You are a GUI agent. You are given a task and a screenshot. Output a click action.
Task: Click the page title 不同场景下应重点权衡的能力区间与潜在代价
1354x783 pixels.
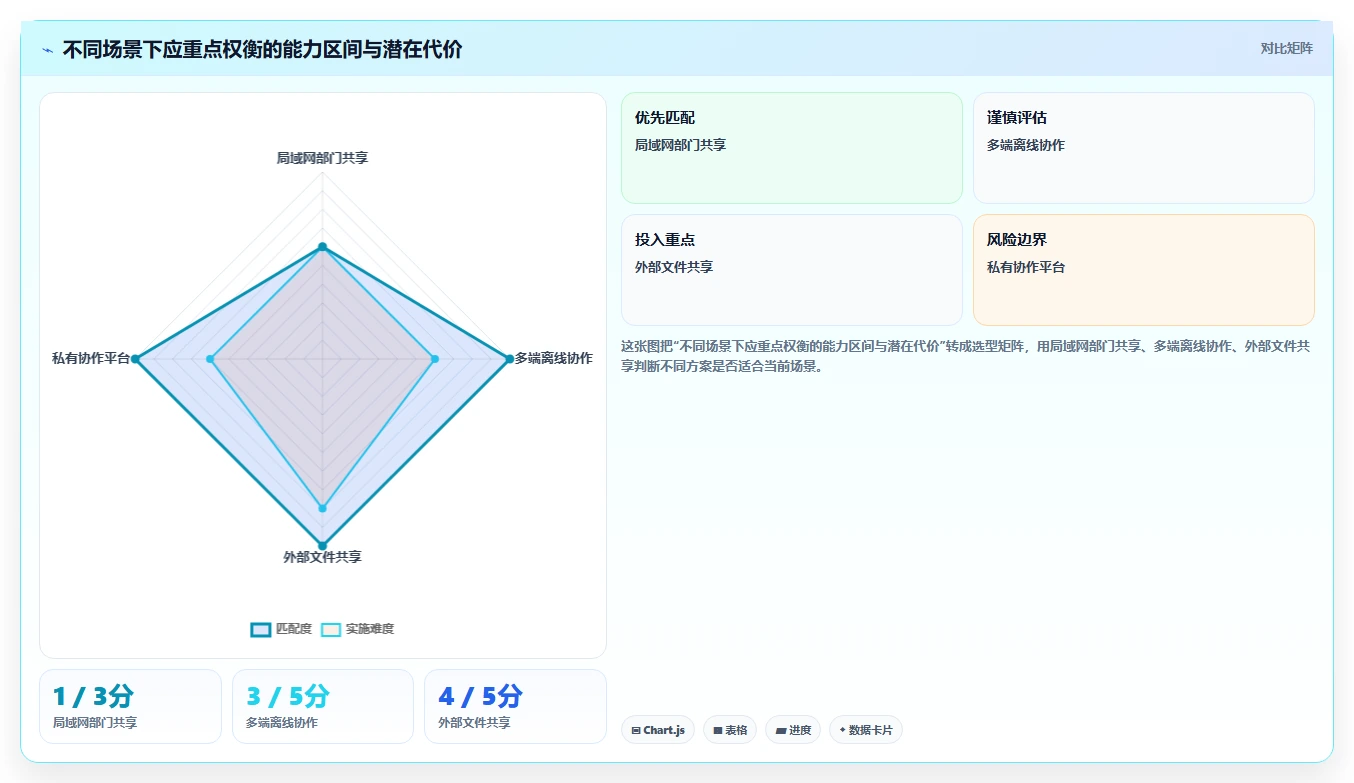pyautogui.click(x=263, y=50)
